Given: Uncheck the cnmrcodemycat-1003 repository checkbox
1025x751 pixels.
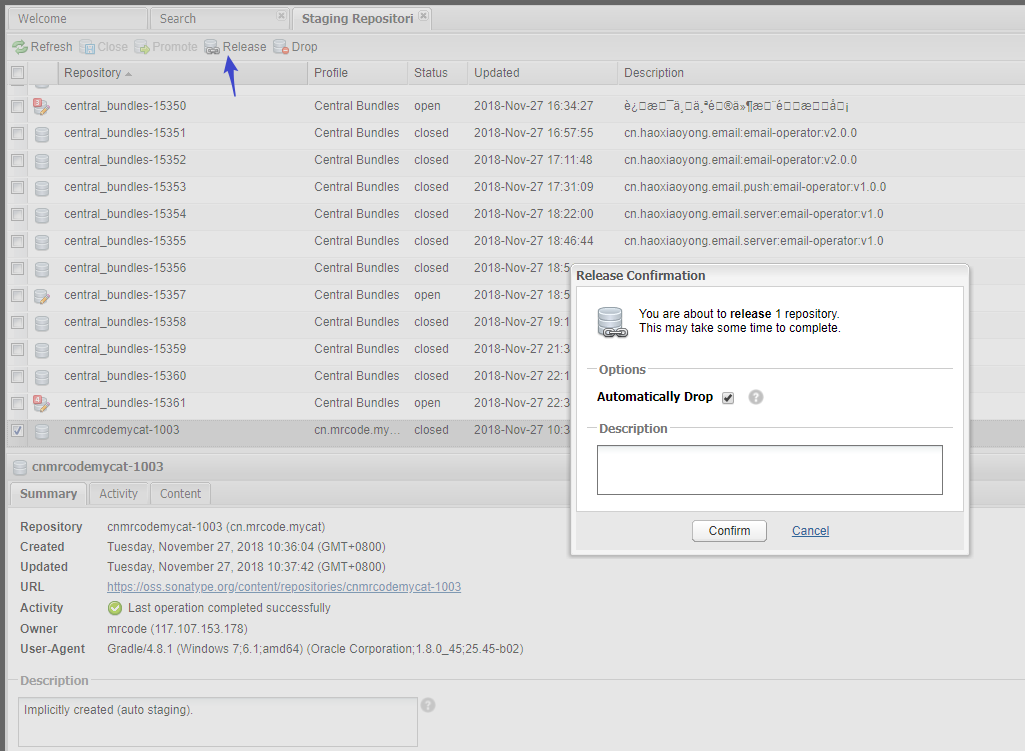Looking at the screenshot, I should 17,430.
